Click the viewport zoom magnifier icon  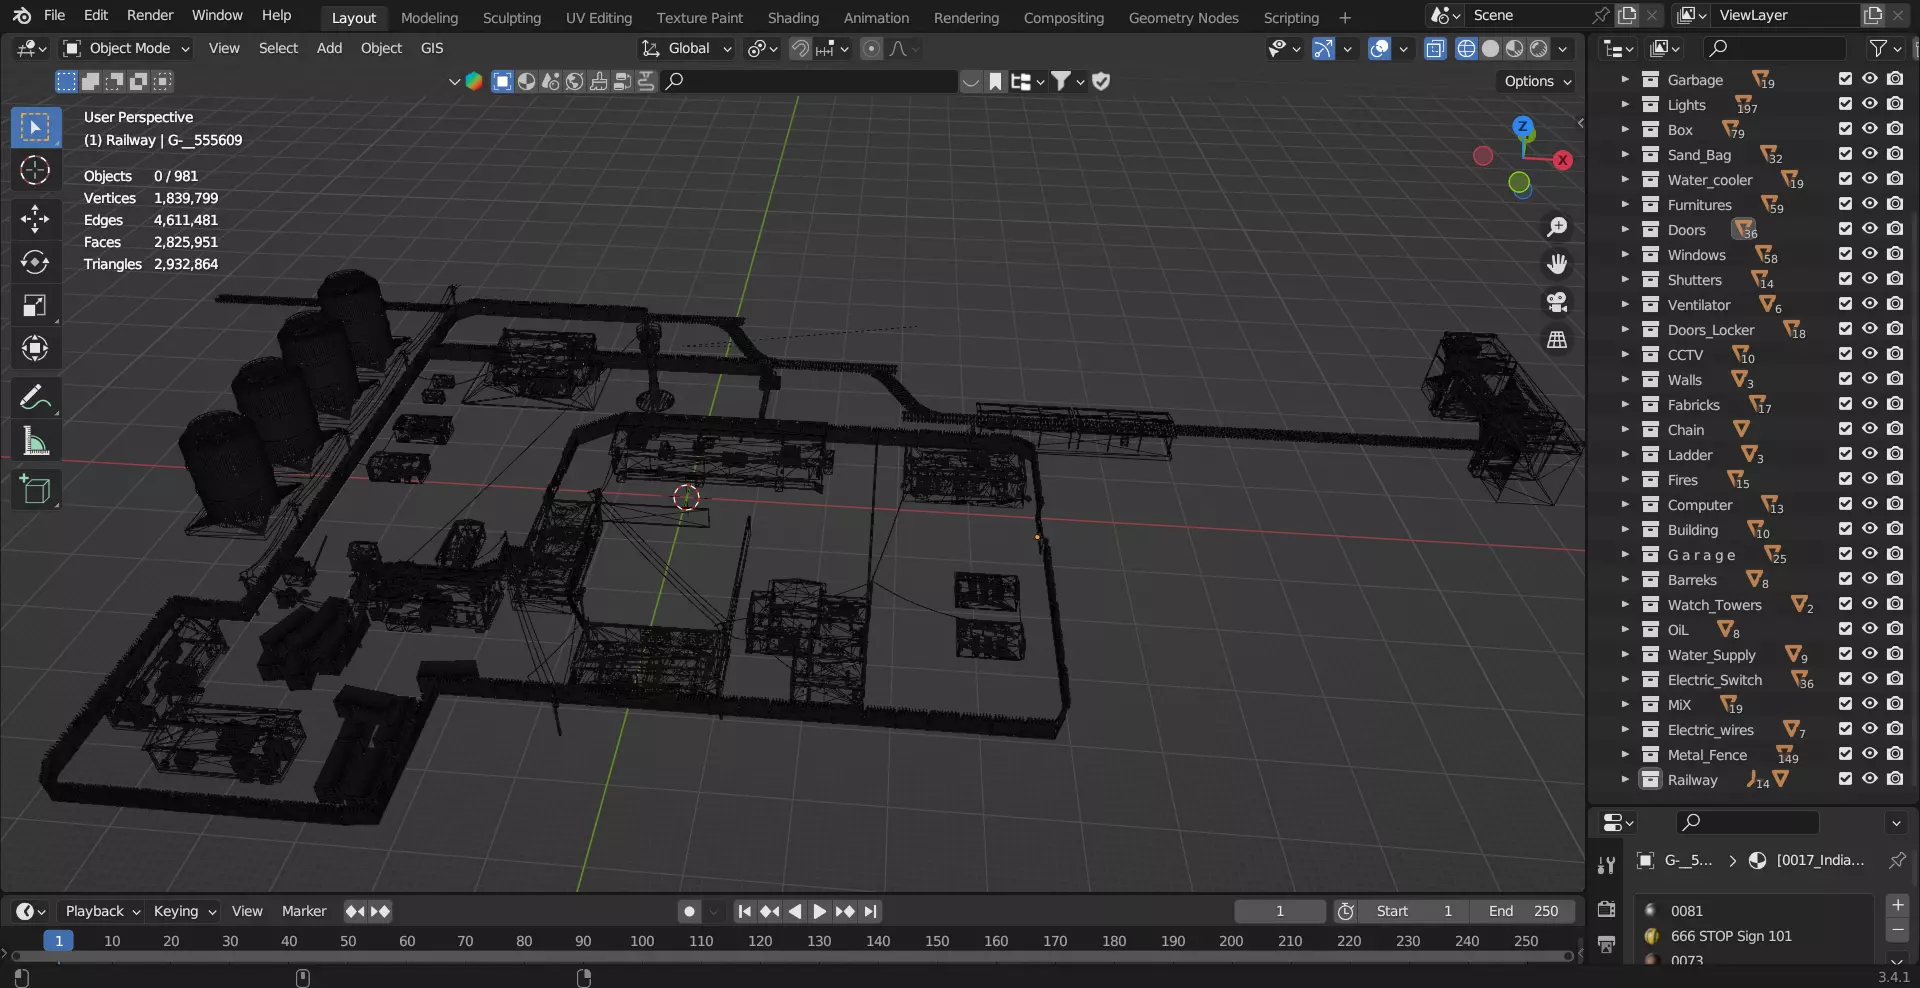pyautogui.click(x=1557, y=227)
